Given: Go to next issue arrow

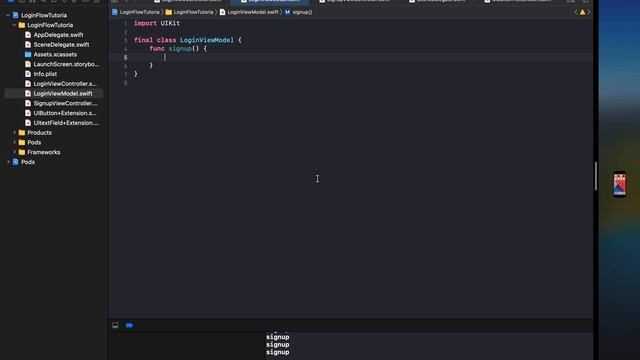Looking at the screenshot, I should (589, 12).
